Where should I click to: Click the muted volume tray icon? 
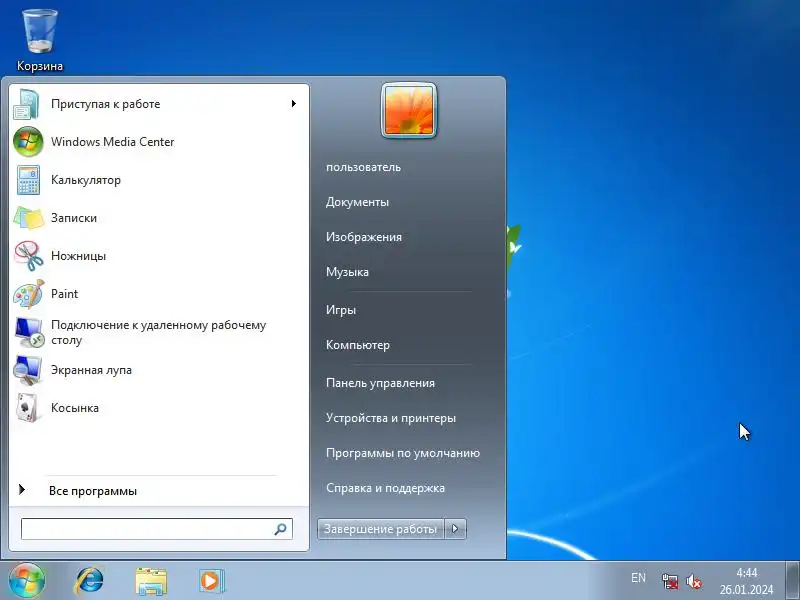693,581
